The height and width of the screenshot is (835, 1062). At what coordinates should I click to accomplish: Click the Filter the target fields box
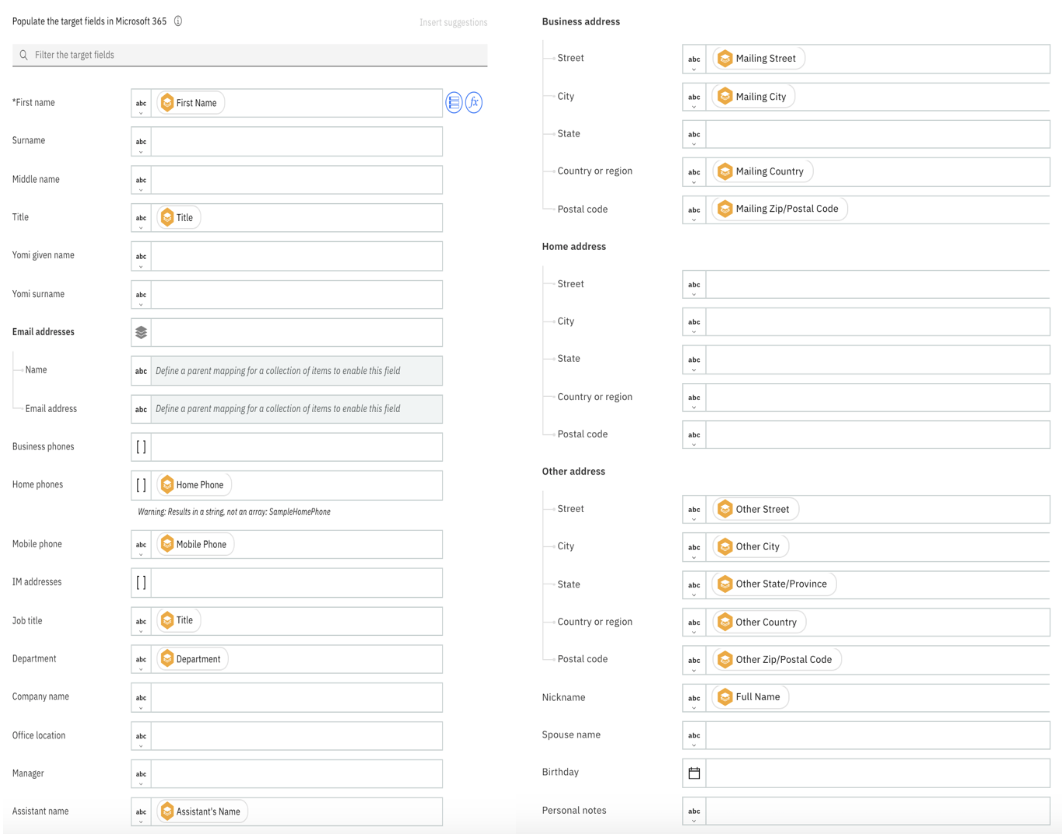250,55
